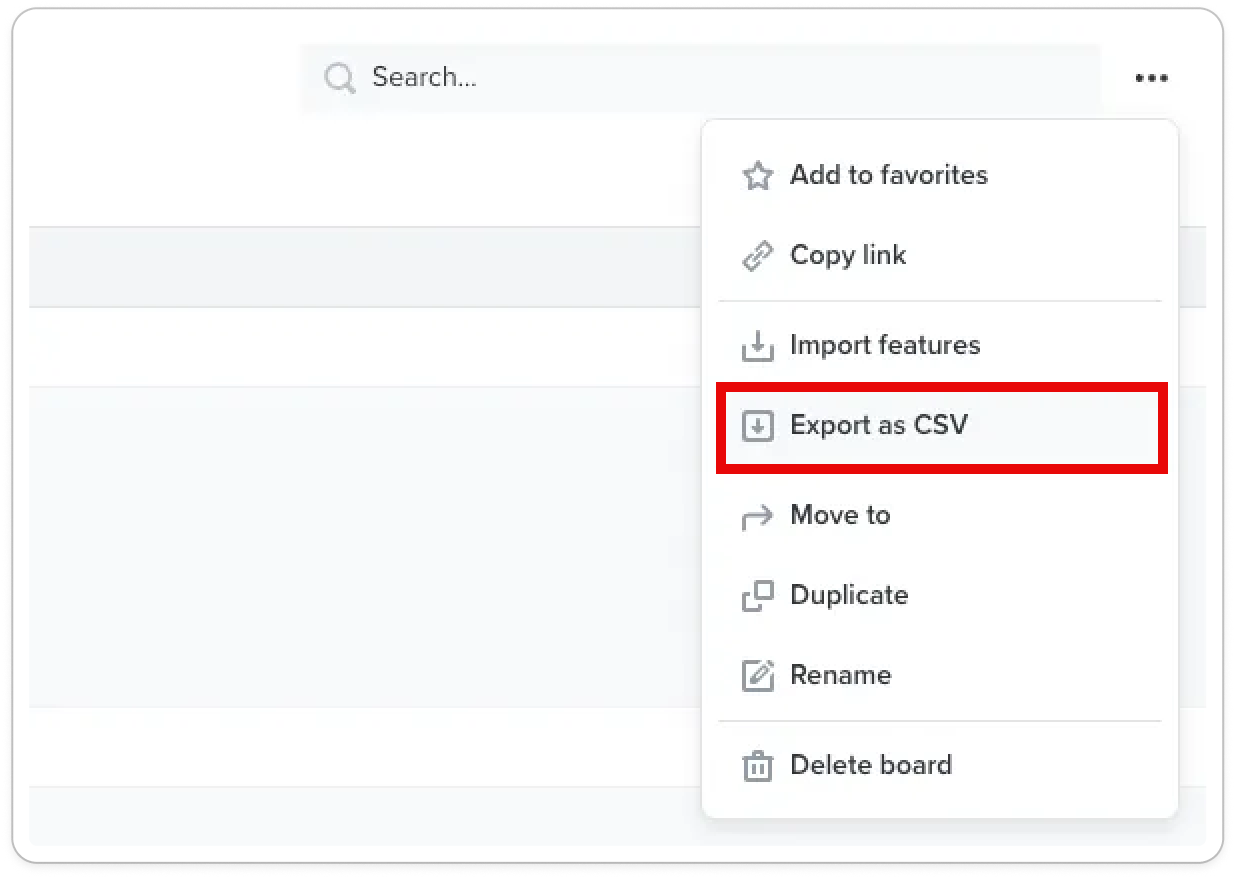Viewport: 1234px width, 878px height.
Task: Select Add to favorites menu entry
Action: coord(940,175)
